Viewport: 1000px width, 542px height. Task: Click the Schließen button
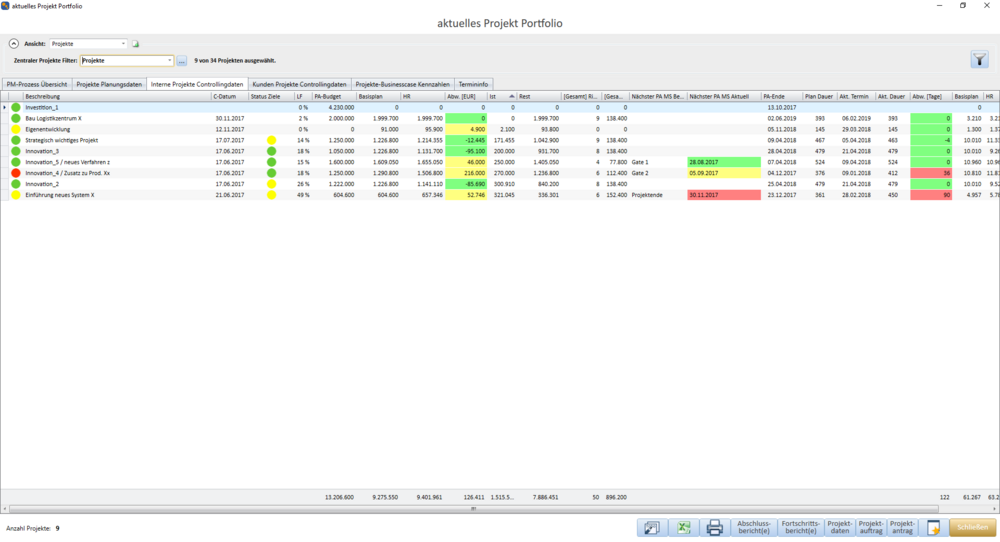tap(973, 528)
